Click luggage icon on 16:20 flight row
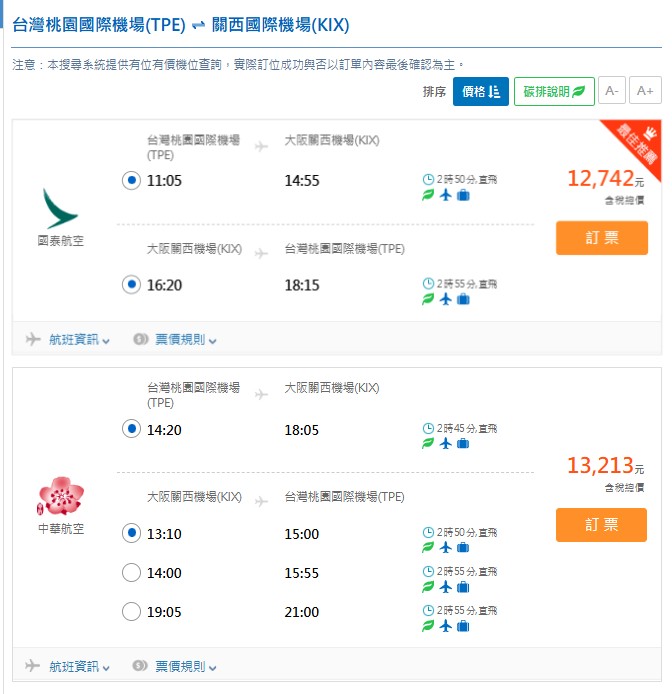Image resolution: width=672 pixels, height=694 pixels. [x=463, y=299]
